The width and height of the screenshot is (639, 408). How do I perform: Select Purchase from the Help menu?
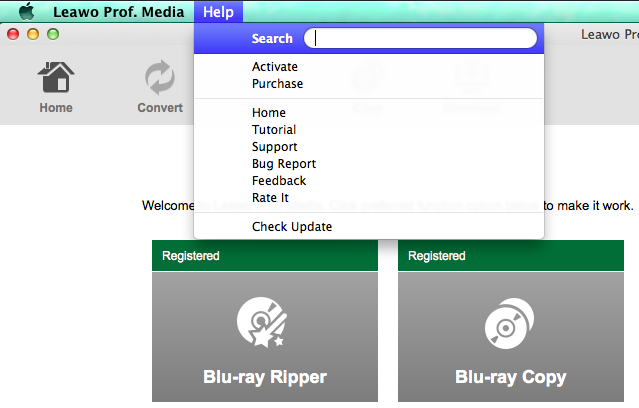pyautogui.click(x=369, y=84)
